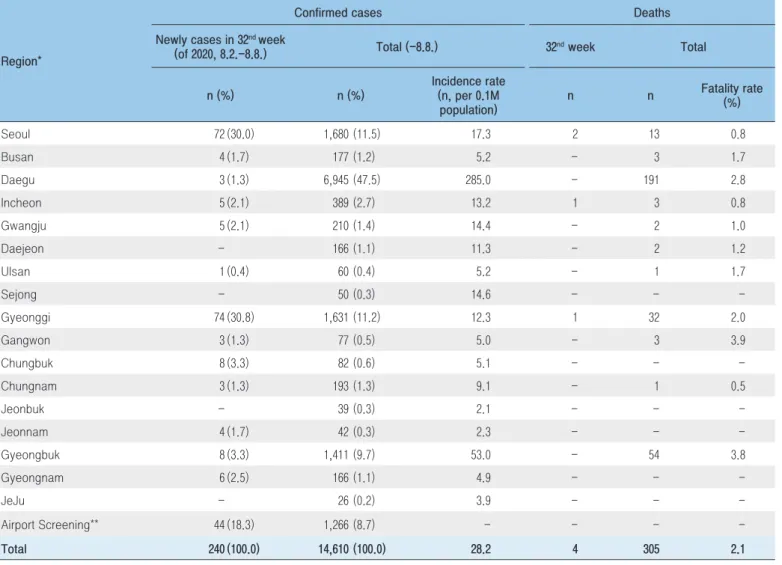Screen dimensions: 782x565
Task: Select Chungbuk total '82 (0.6)'
Action: point(356,364)
